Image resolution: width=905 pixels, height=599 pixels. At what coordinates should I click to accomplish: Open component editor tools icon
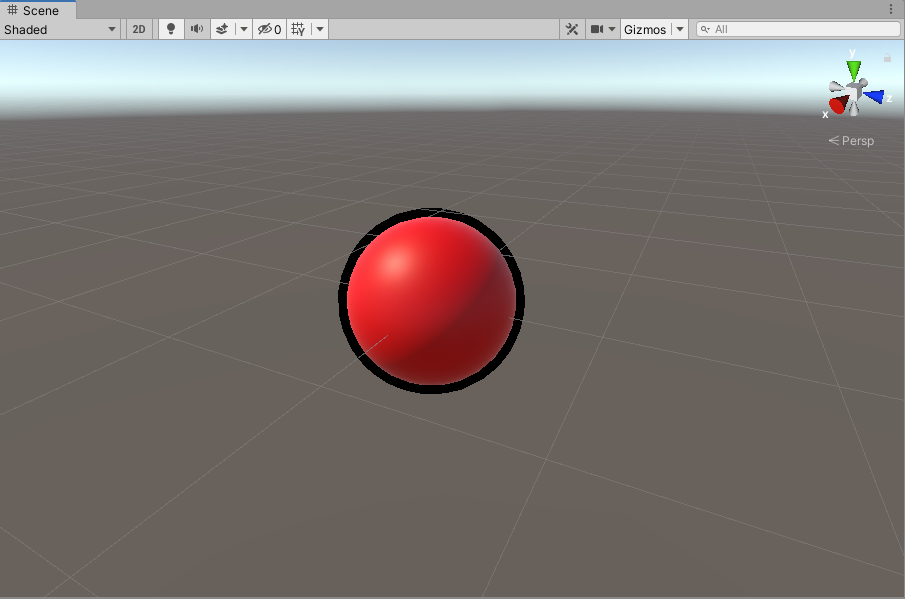click(x=572, y=29)
